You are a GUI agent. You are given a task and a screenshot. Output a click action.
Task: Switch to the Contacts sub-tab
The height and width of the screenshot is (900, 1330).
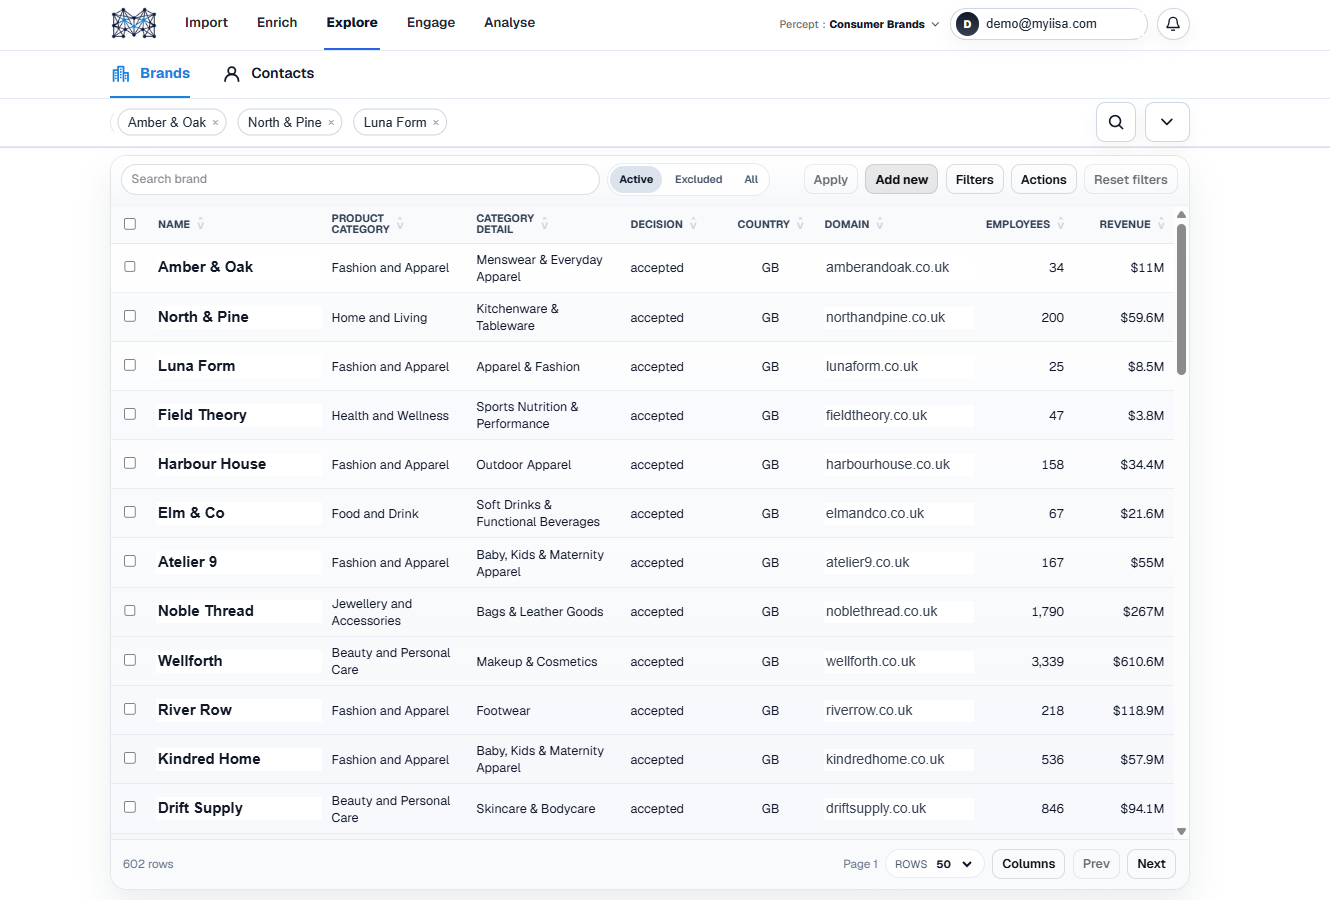(x=269, y=74)
